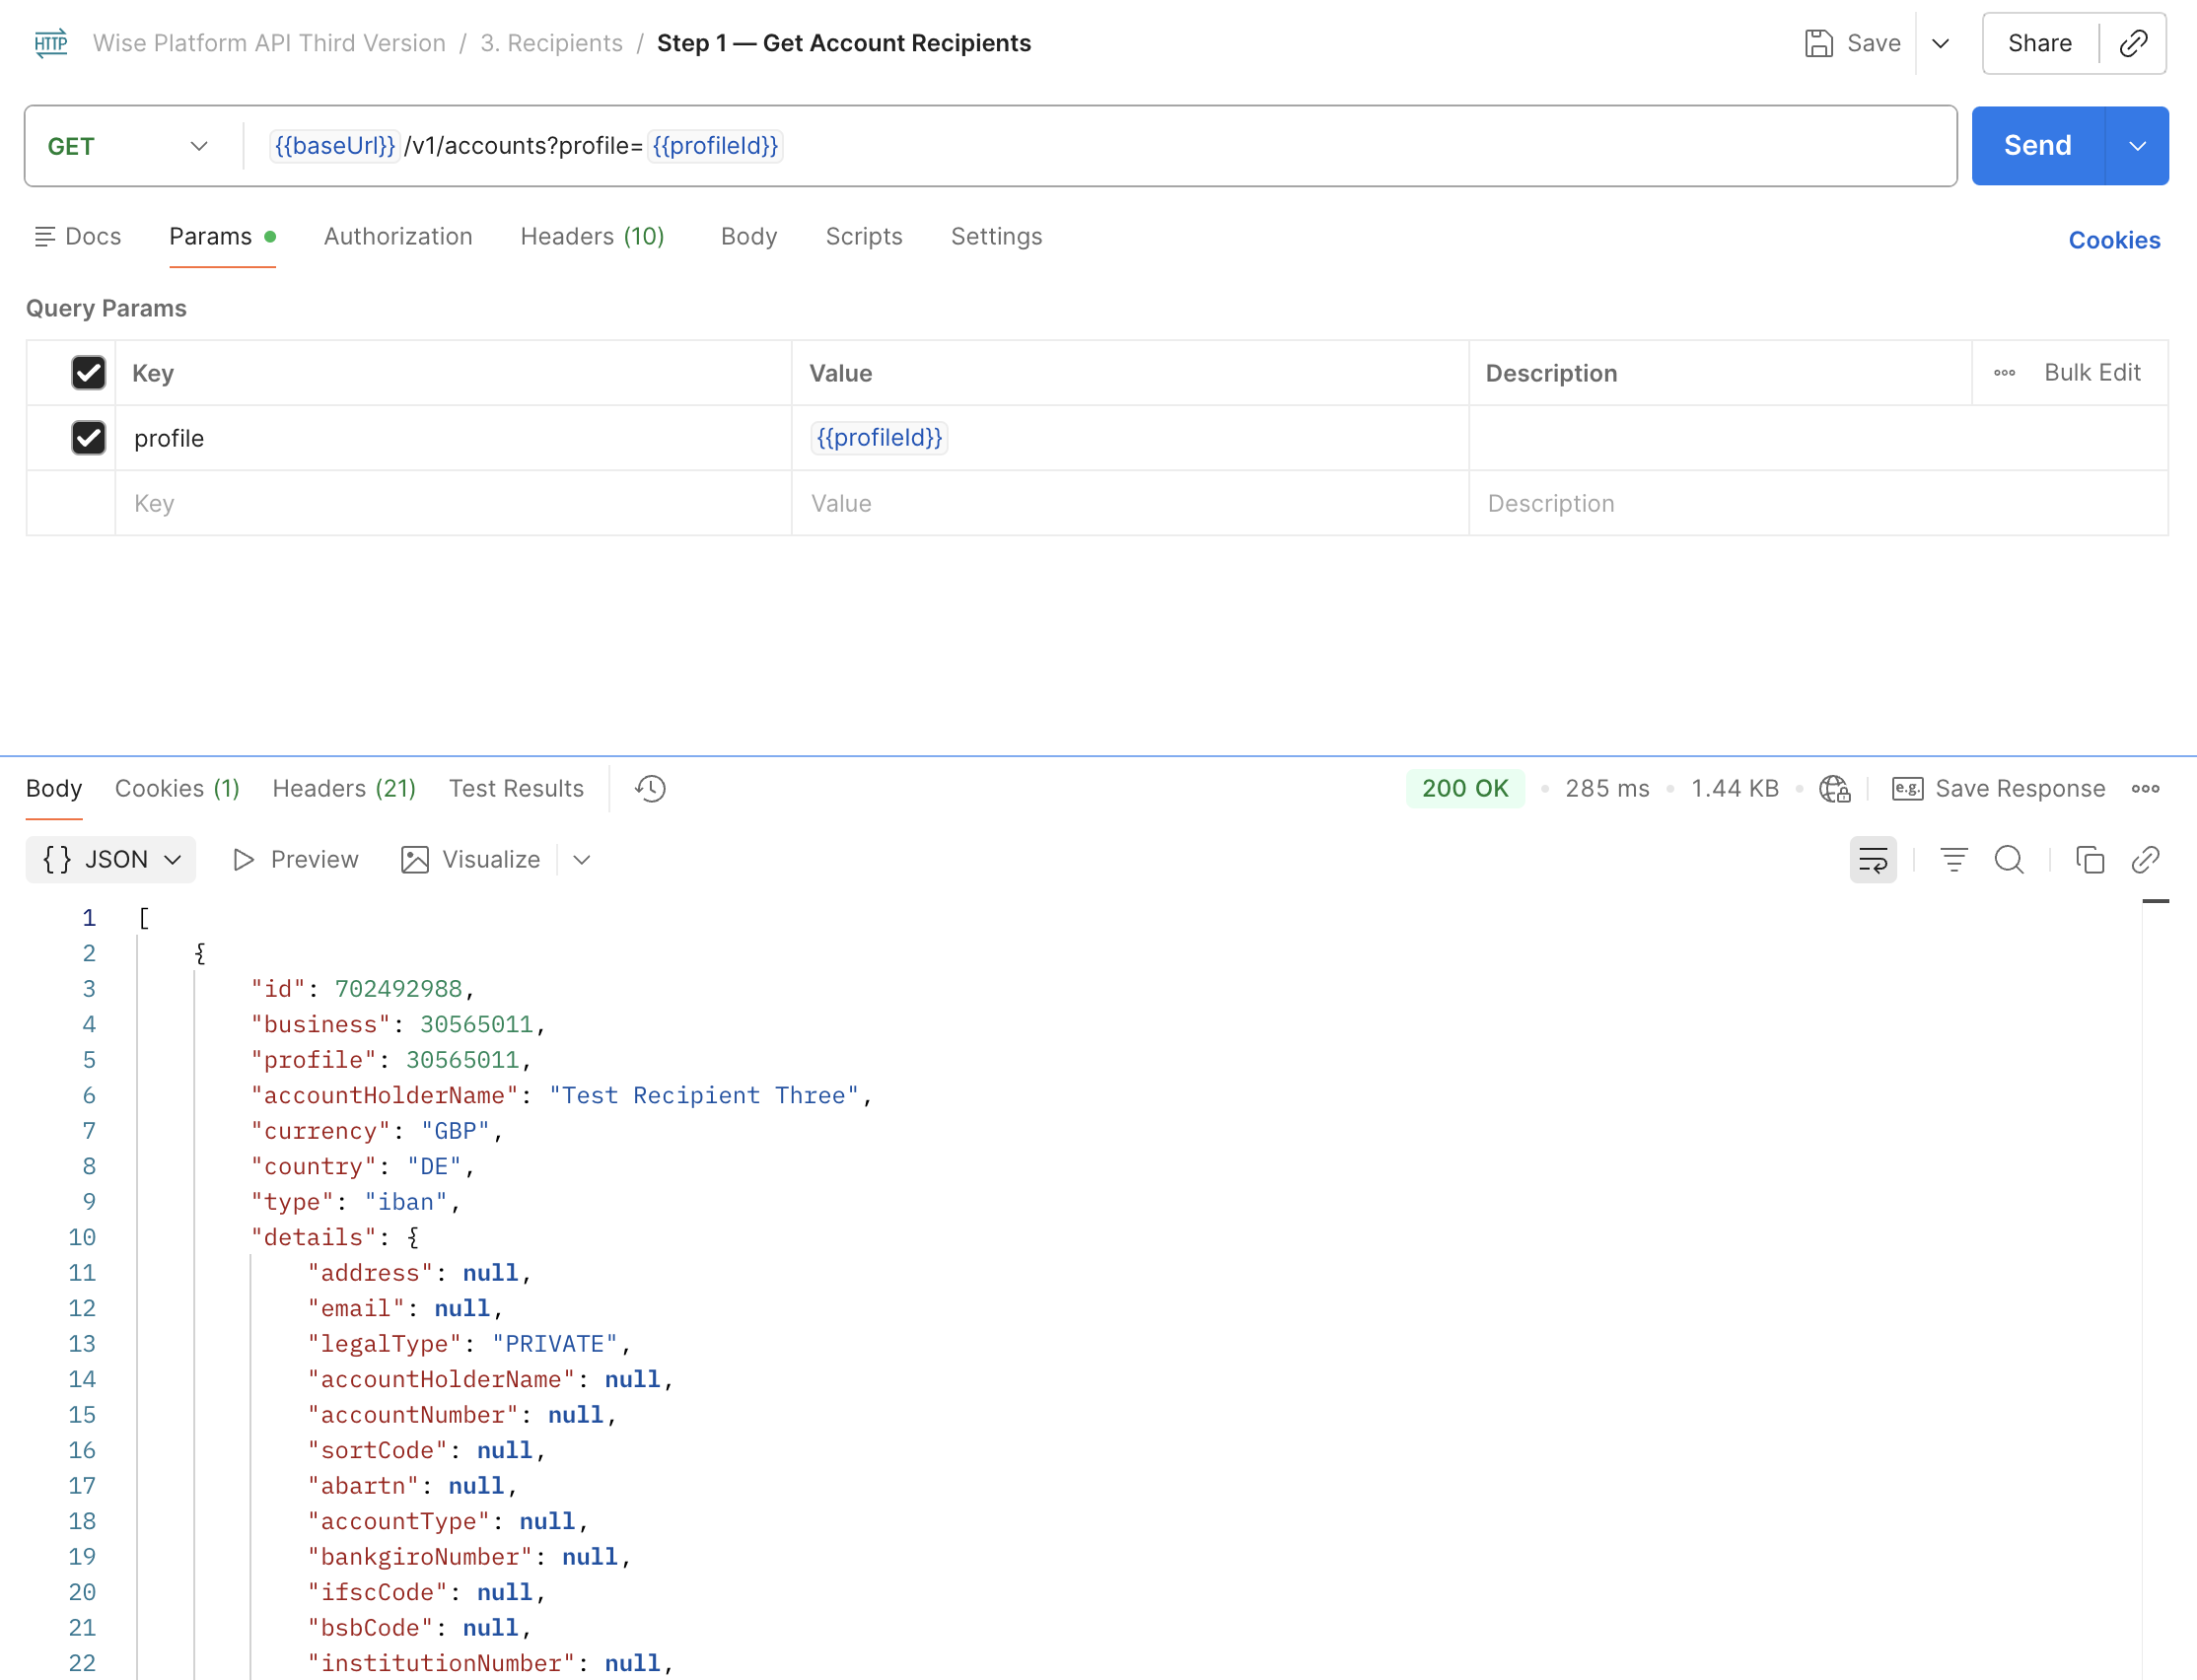Click the Save disk icon
This screenshot has height=1680, width=2197.
tap(1818, 43)
